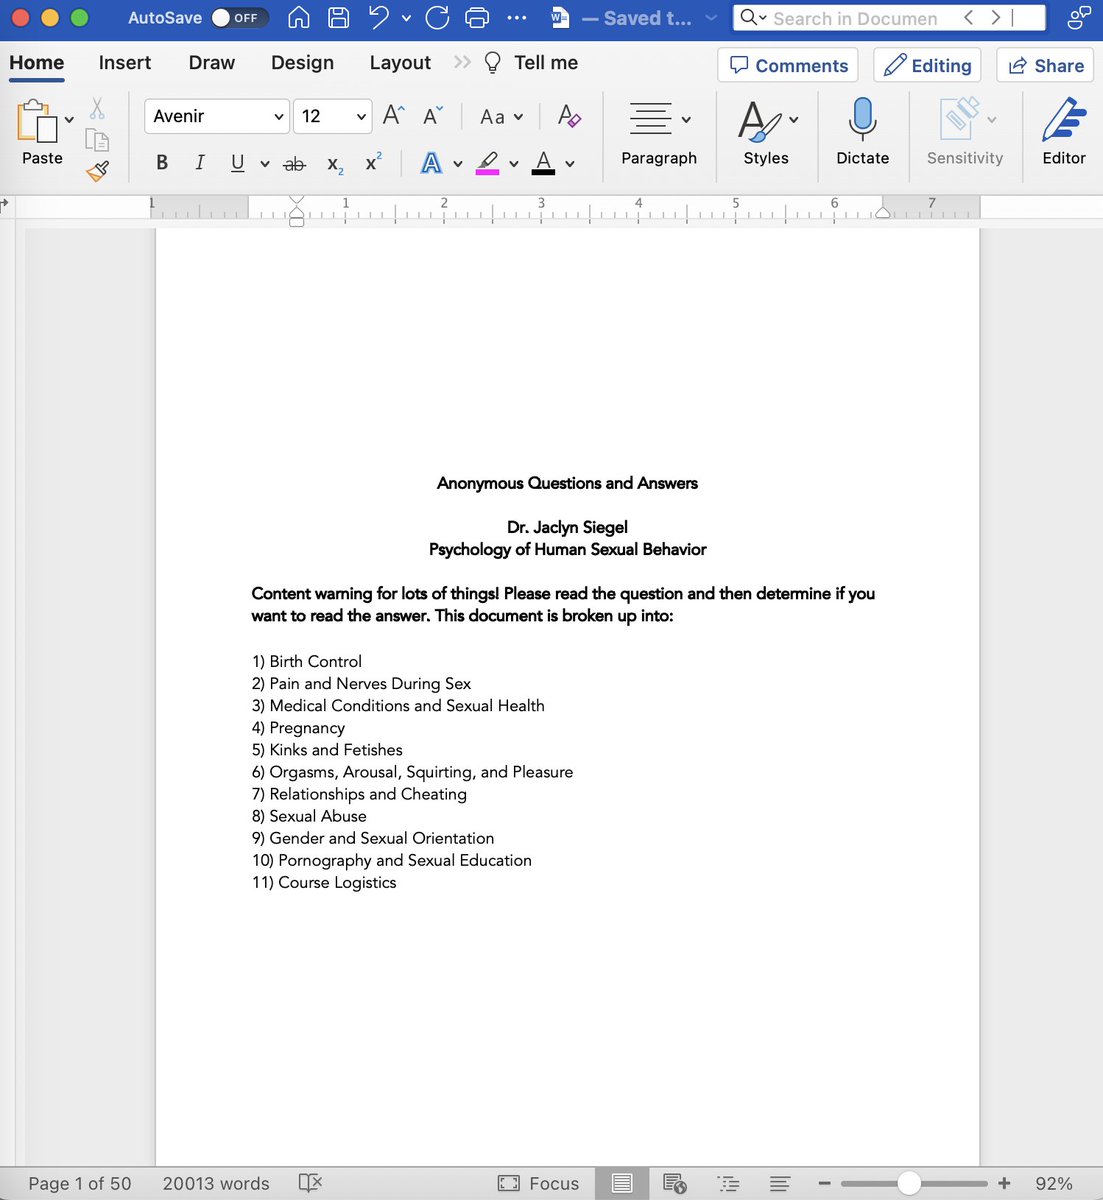Click the 20013 words count
Viewport: 1103px width, 1200px height.
pyautogui.click(x=216, y=1183)
